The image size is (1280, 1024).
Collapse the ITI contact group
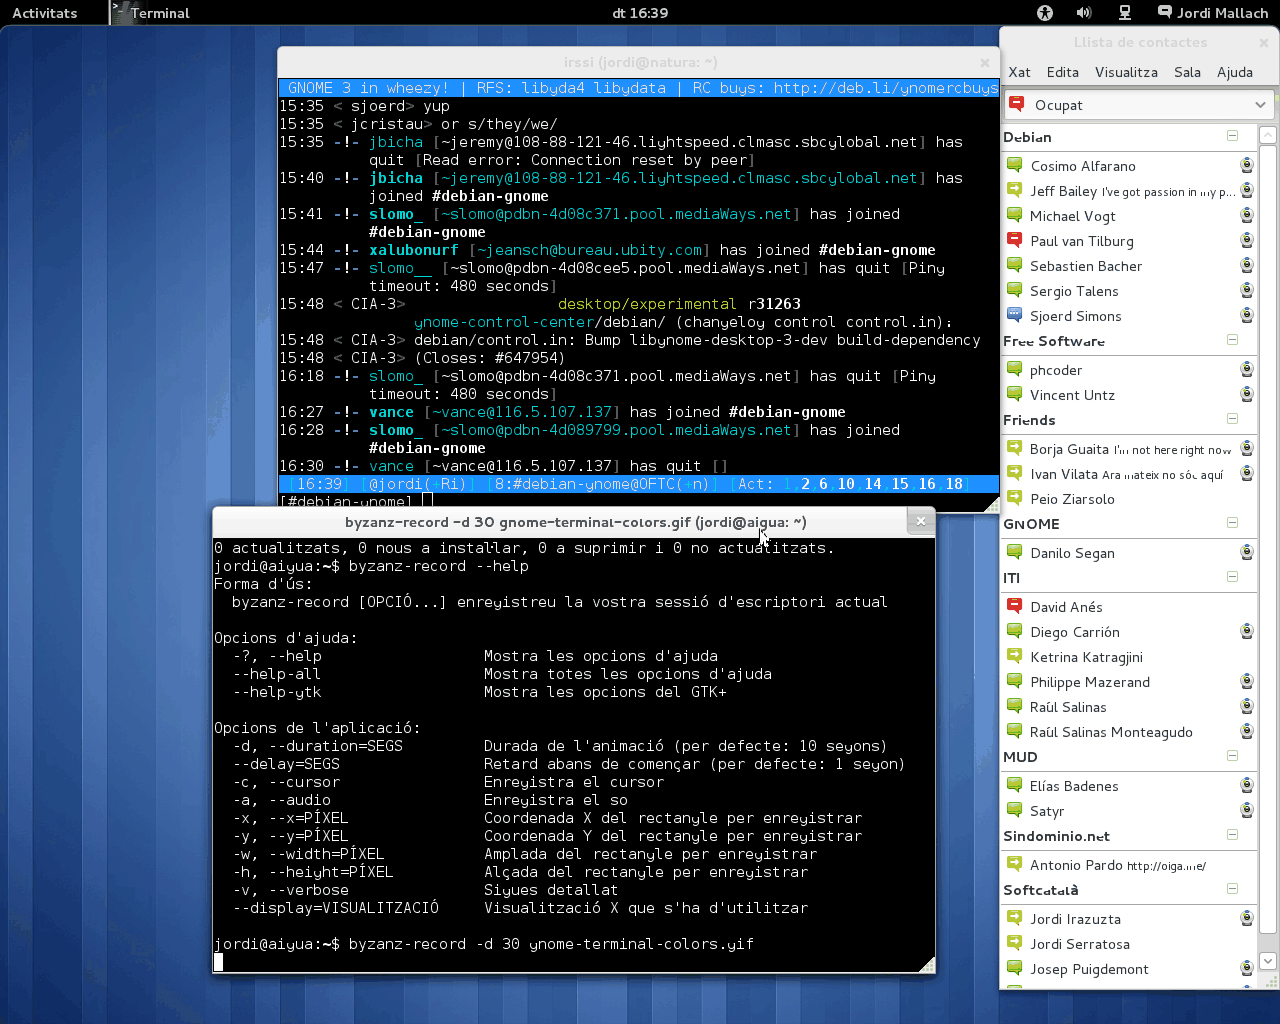pos(1232,577)
